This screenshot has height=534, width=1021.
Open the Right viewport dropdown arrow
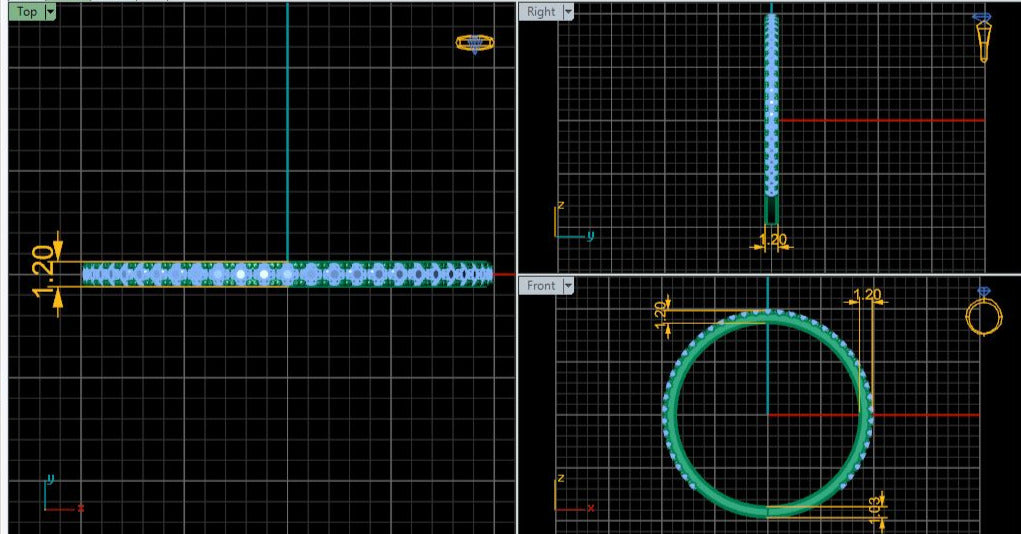(568, 12)
